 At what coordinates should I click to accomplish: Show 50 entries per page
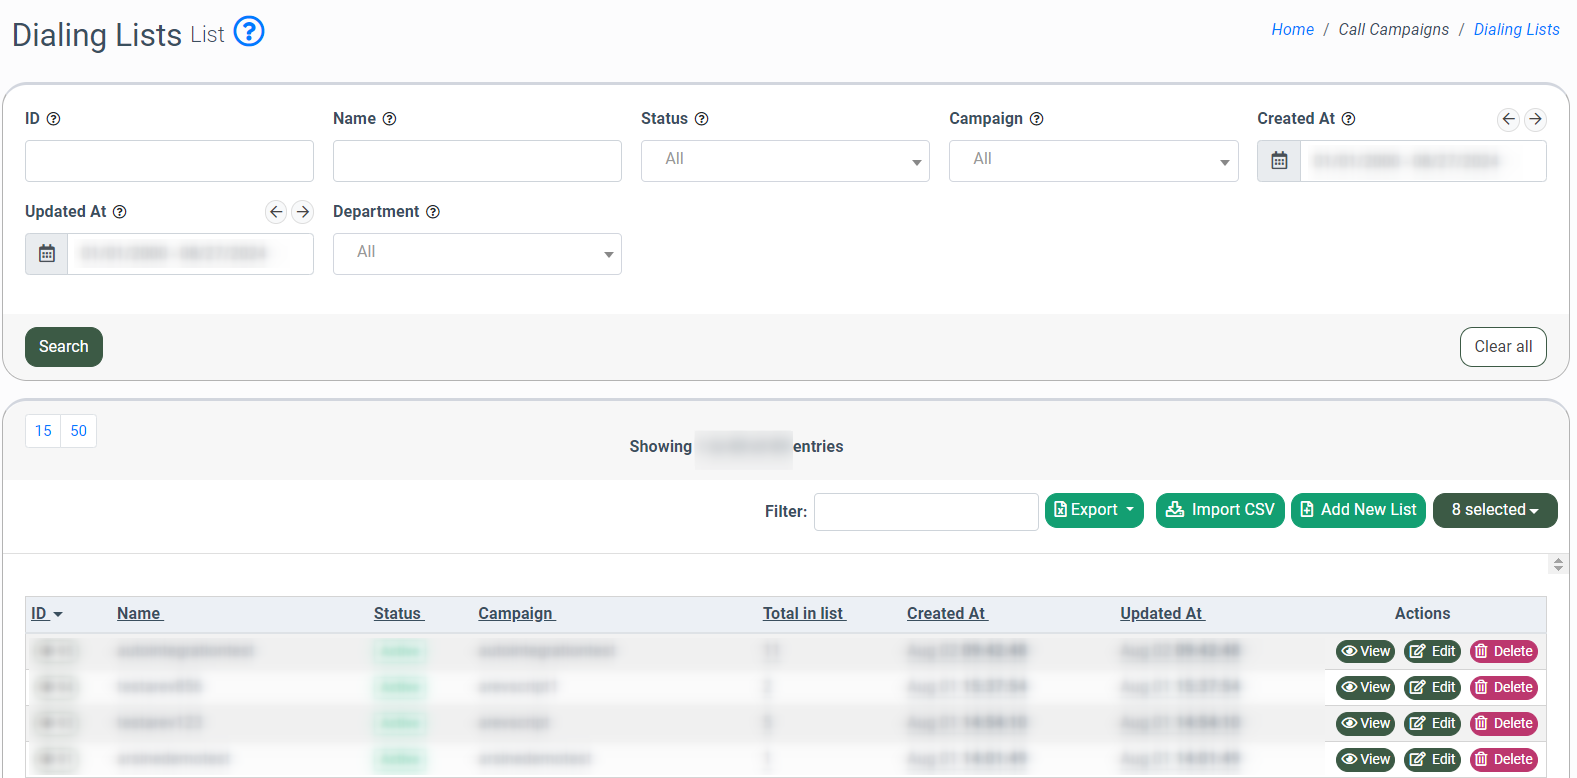click(79, 431)
